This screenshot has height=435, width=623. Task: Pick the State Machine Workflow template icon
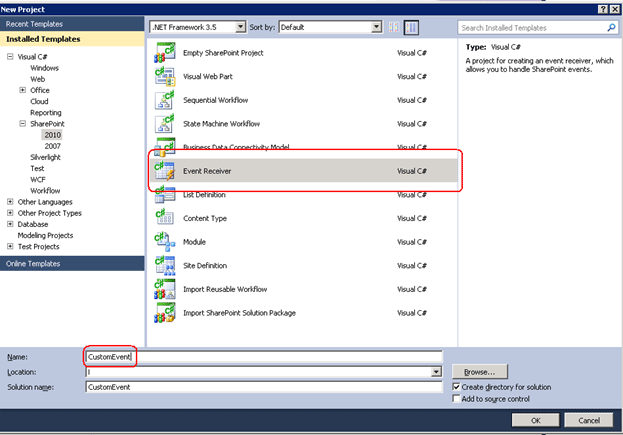tap(164, 124)
